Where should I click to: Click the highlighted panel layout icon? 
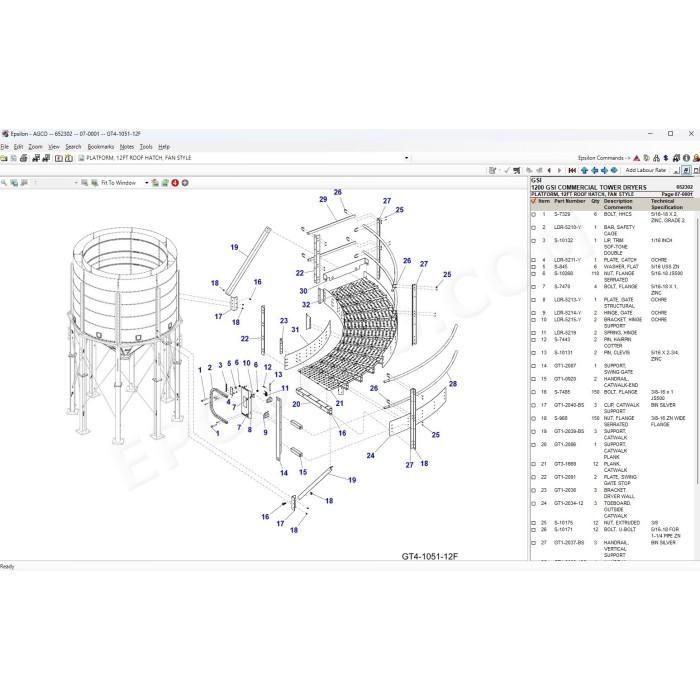(686, 171)
